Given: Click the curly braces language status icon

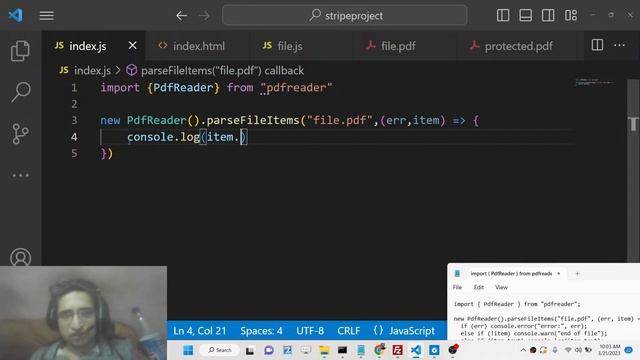Looking at the screenshot, I should click(378, 330).
